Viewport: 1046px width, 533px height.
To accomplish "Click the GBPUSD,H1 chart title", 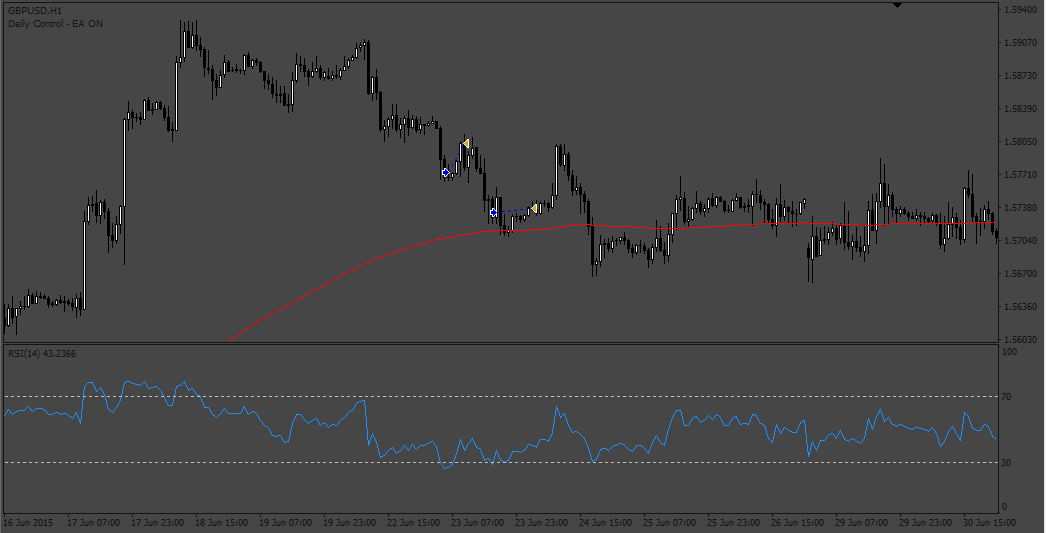I will 35,11.
